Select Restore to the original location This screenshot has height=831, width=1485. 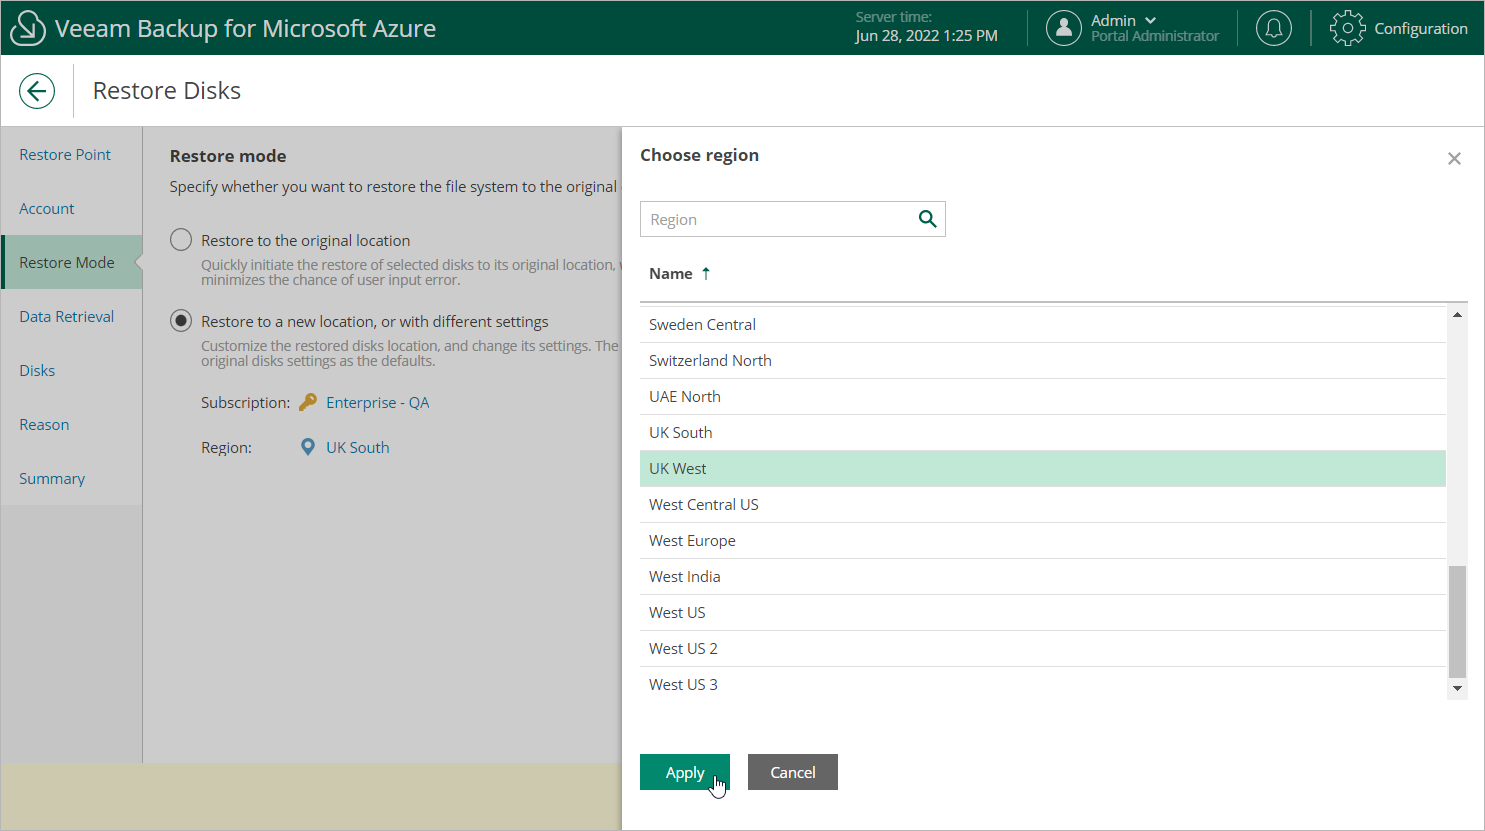pos(181,240)
